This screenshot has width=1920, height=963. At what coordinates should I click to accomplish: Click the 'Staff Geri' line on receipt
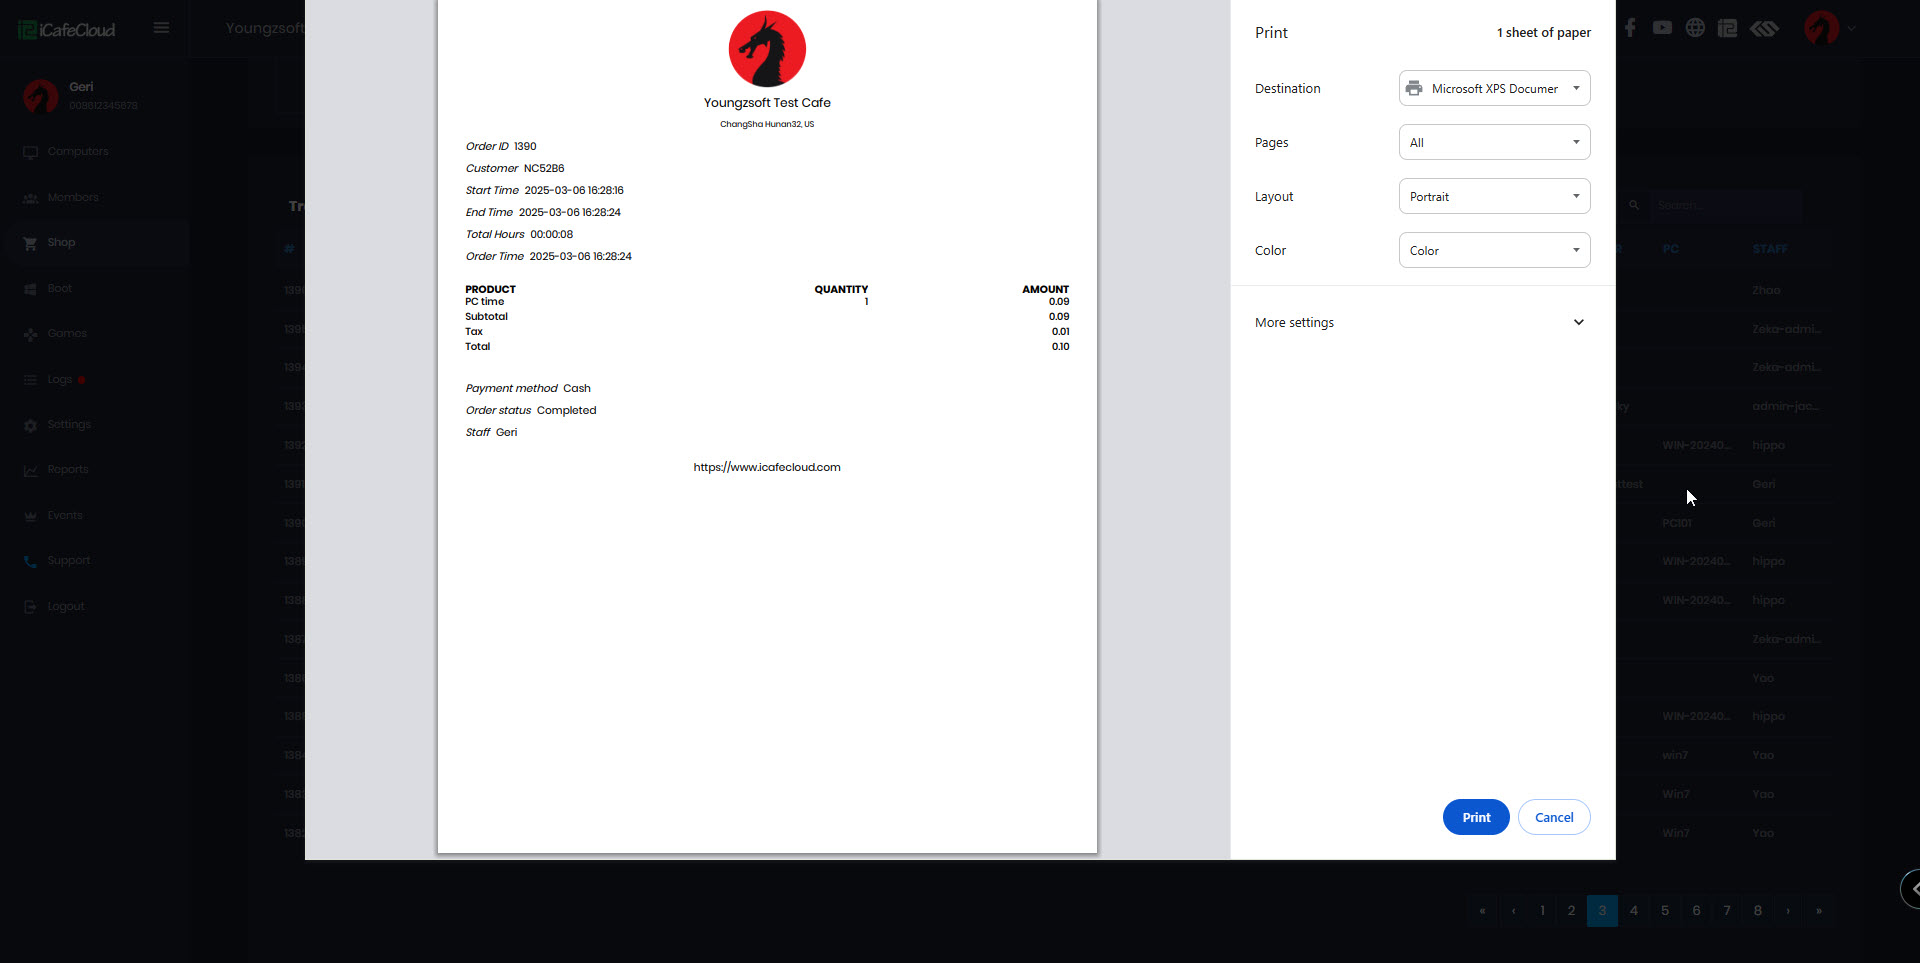click(x=491, y=432)
